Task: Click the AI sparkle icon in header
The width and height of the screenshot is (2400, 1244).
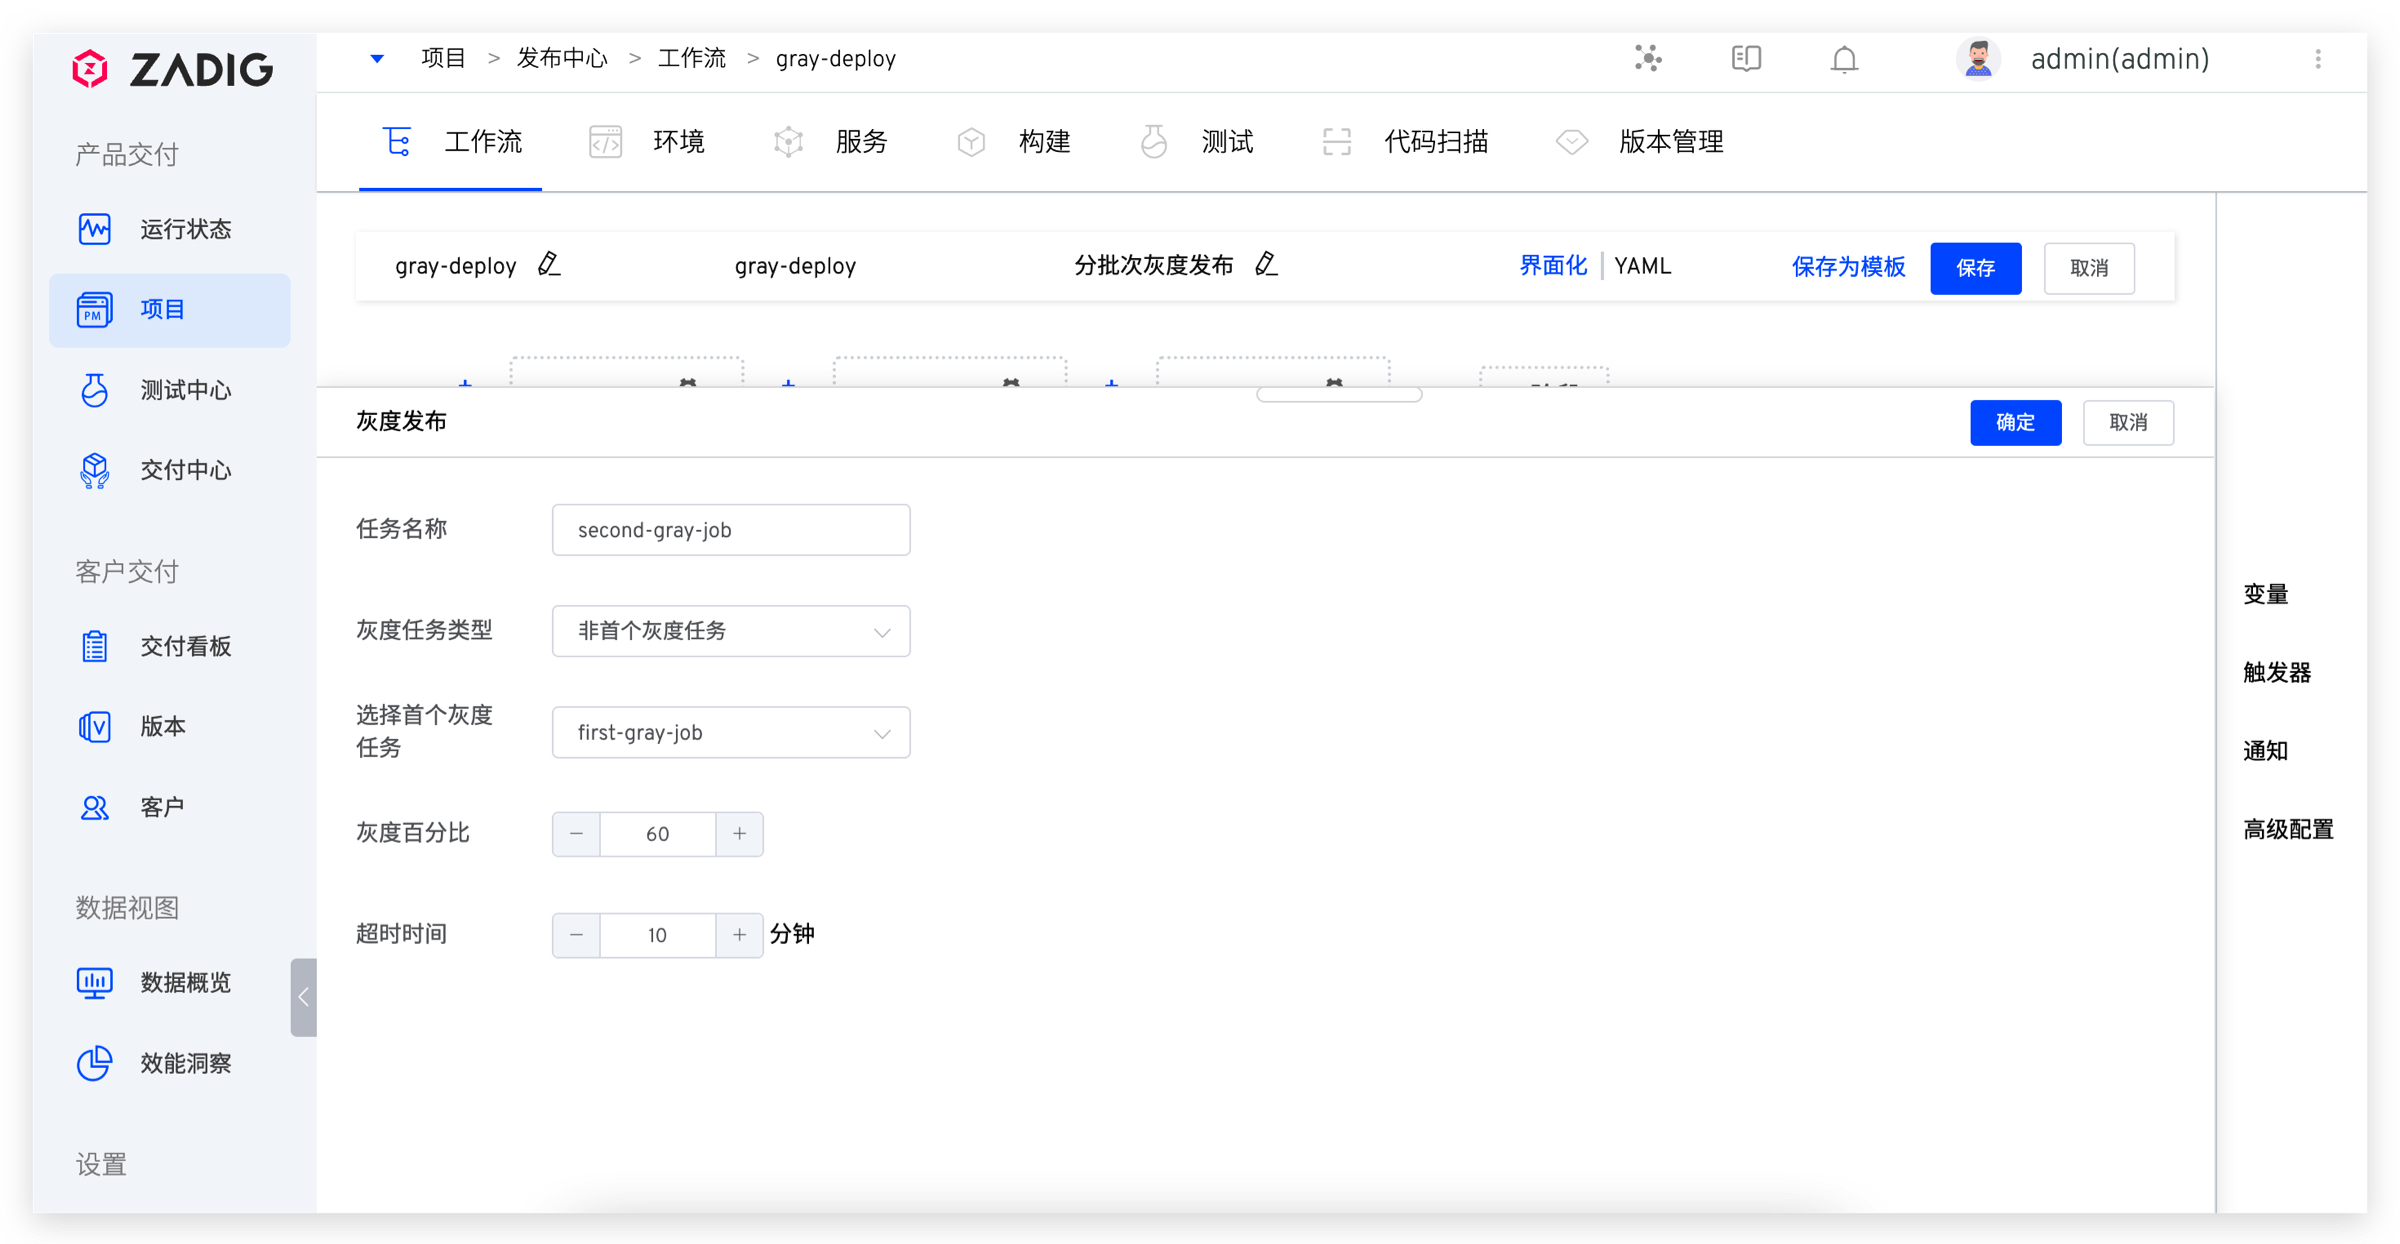Action: [x=1648, y=59]
